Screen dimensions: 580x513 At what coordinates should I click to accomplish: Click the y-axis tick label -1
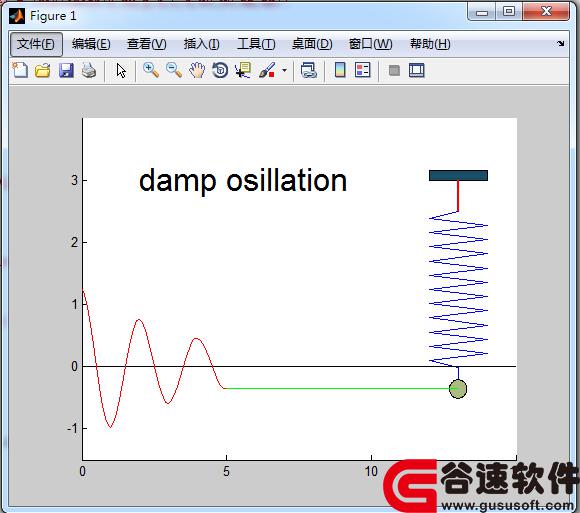pyautogui.click(x=72, y=428)
